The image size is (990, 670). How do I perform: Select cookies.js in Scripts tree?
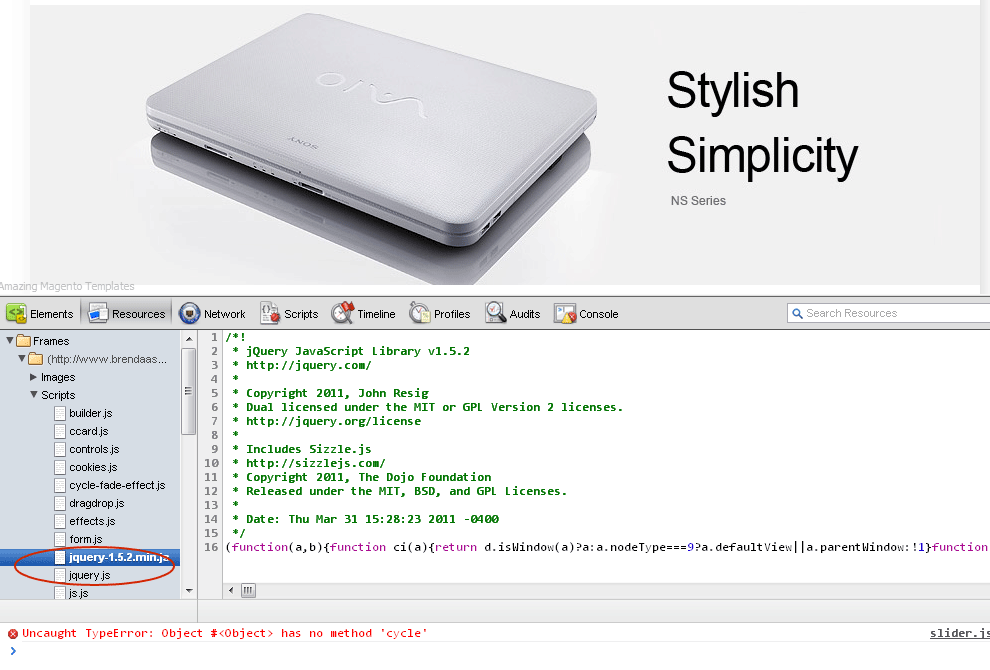[93, 467]
